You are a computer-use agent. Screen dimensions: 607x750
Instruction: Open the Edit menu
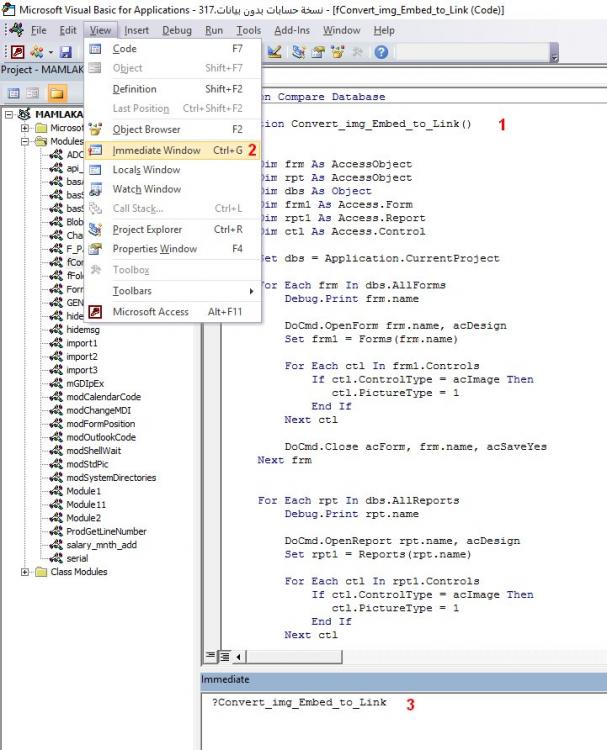[x=67, y=31]
